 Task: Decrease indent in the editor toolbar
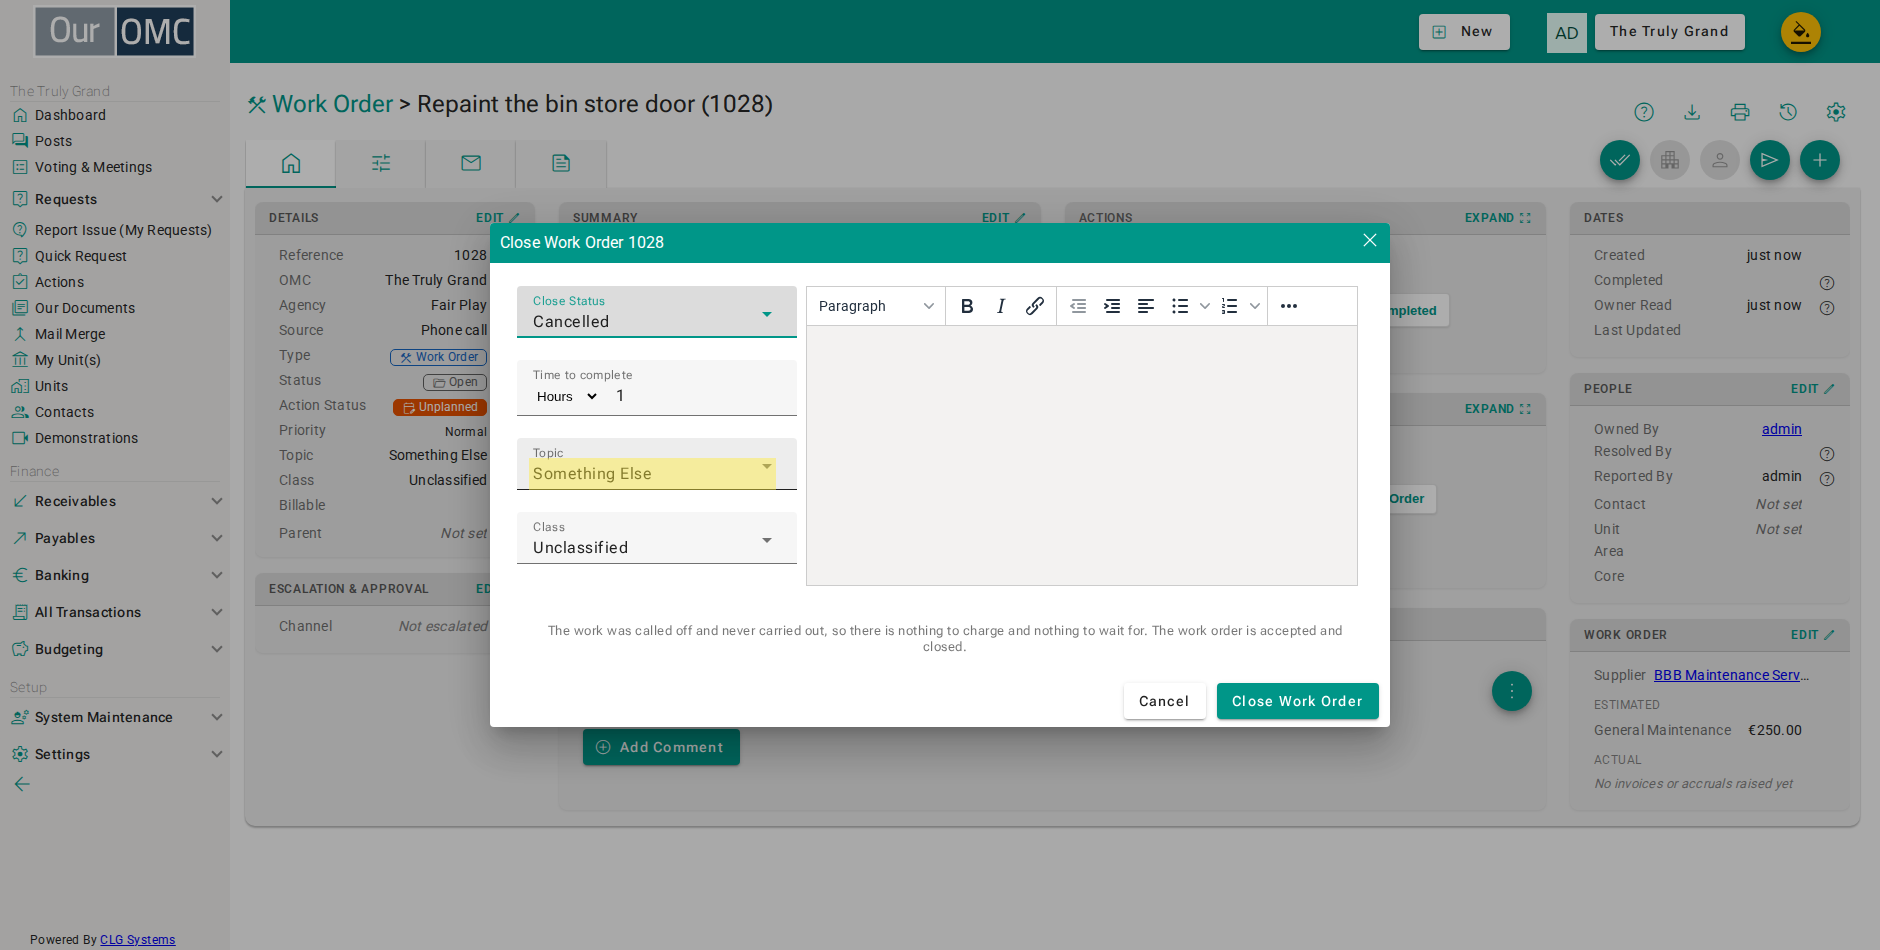(1078, 306)
